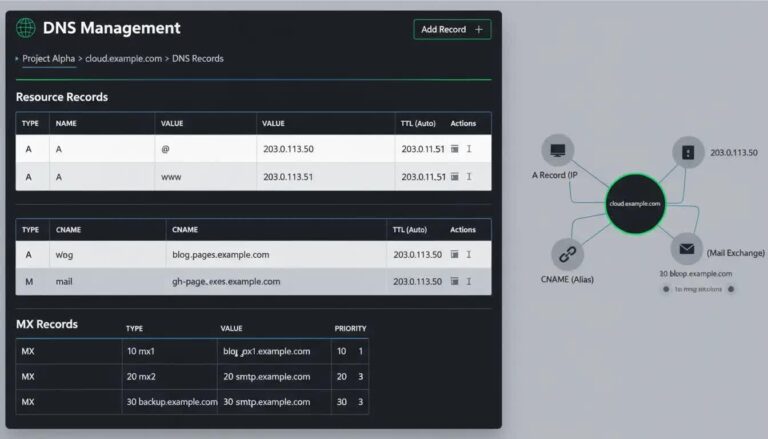Click the central cloud.example.com circle
Image resolution: width=768 pixels, height=439 pixels.
(x=635, y=203)
